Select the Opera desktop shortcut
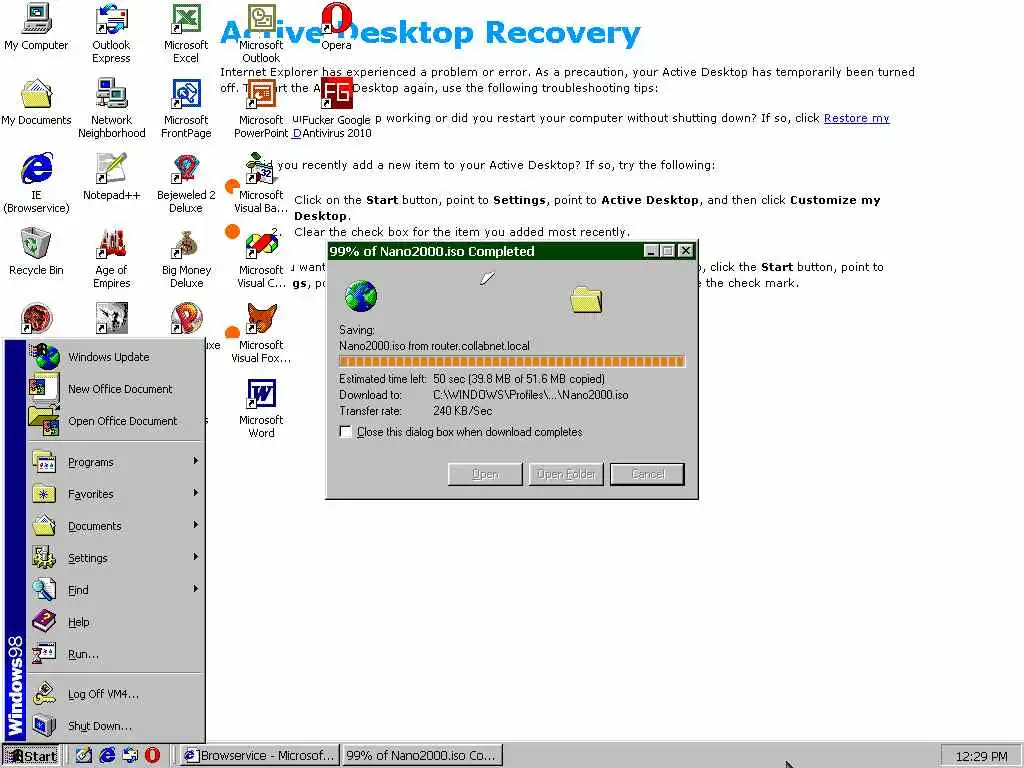The width and height of the screenshot is (1024, 768). pos(336,26)
